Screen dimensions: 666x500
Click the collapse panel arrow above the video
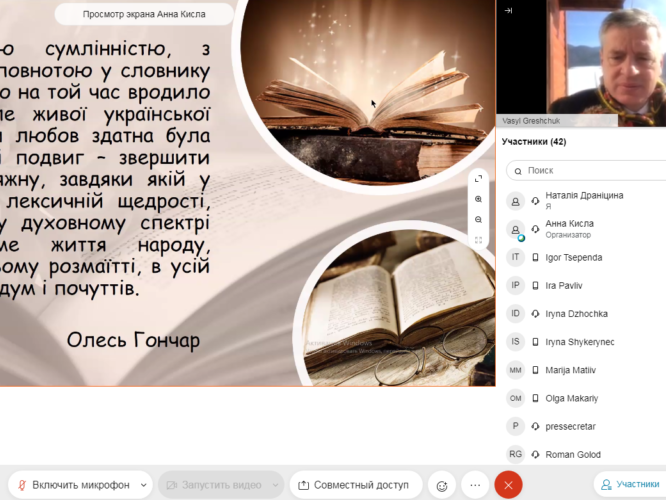[x=508, y=10]
